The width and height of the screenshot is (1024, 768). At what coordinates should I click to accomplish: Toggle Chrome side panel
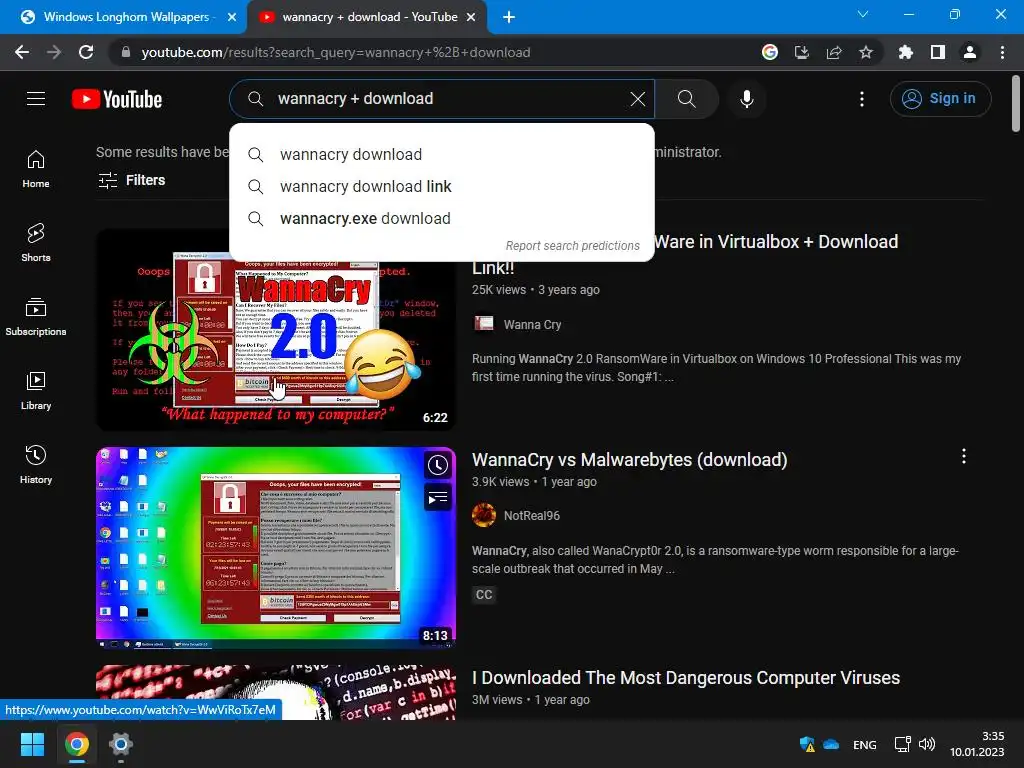pyautogui.click(x=938, y=52)
